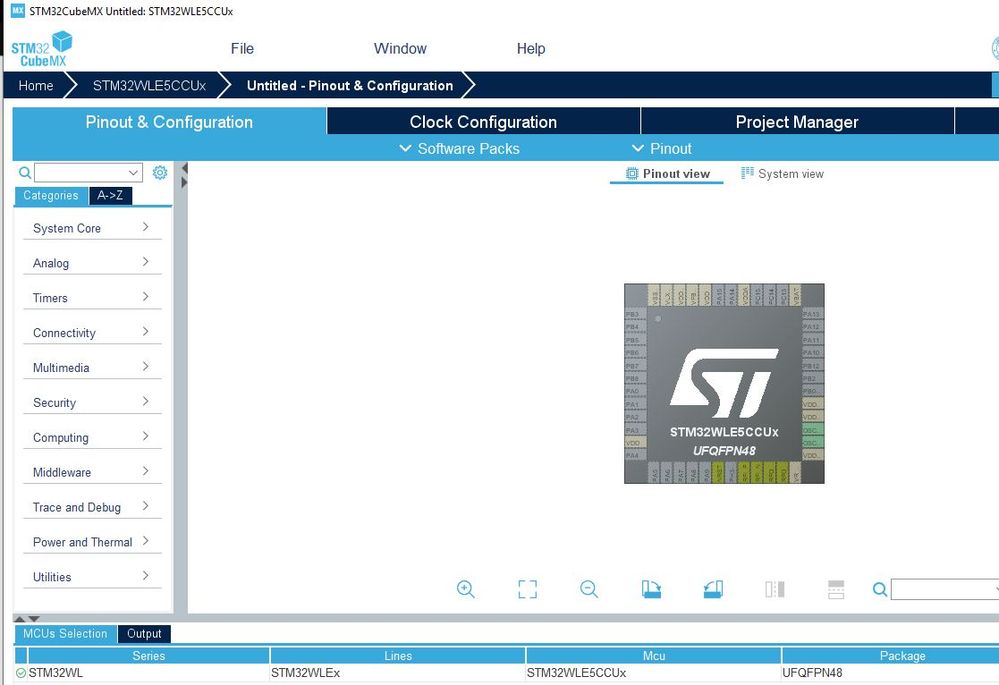Click the STM32CubeMX logo
Viewport: 999px width, 685px height.
pyautogui.click(x=41, y=49)
